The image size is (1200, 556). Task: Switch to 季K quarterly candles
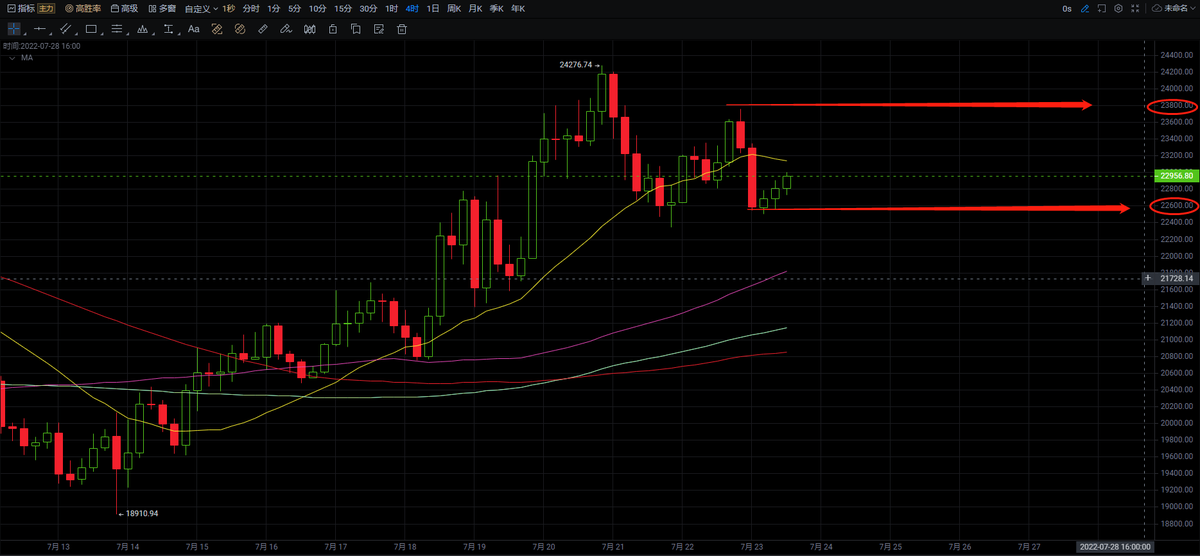coord(496,8)
